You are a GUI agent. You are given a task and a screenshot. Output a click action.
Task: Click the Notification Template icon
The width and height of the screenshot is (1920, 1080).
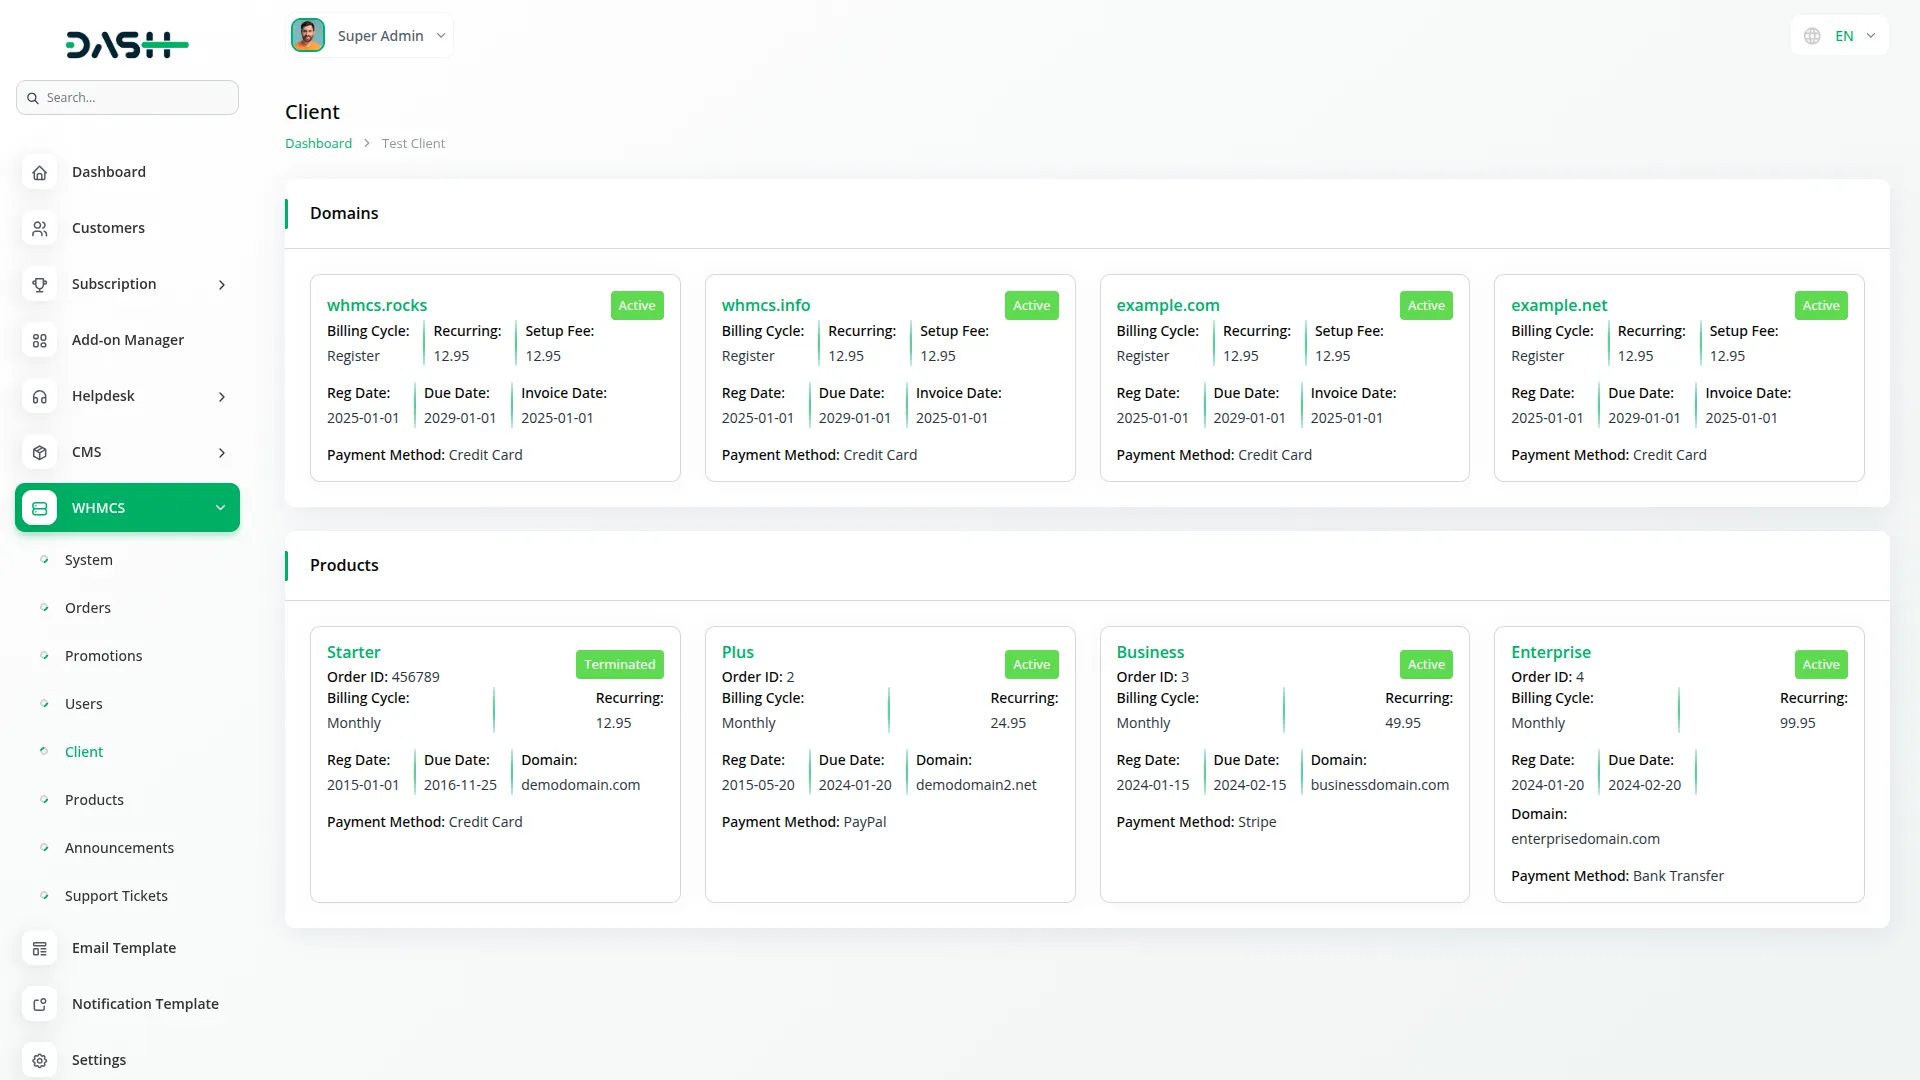pyautogui.click(x=39, y=1005)
